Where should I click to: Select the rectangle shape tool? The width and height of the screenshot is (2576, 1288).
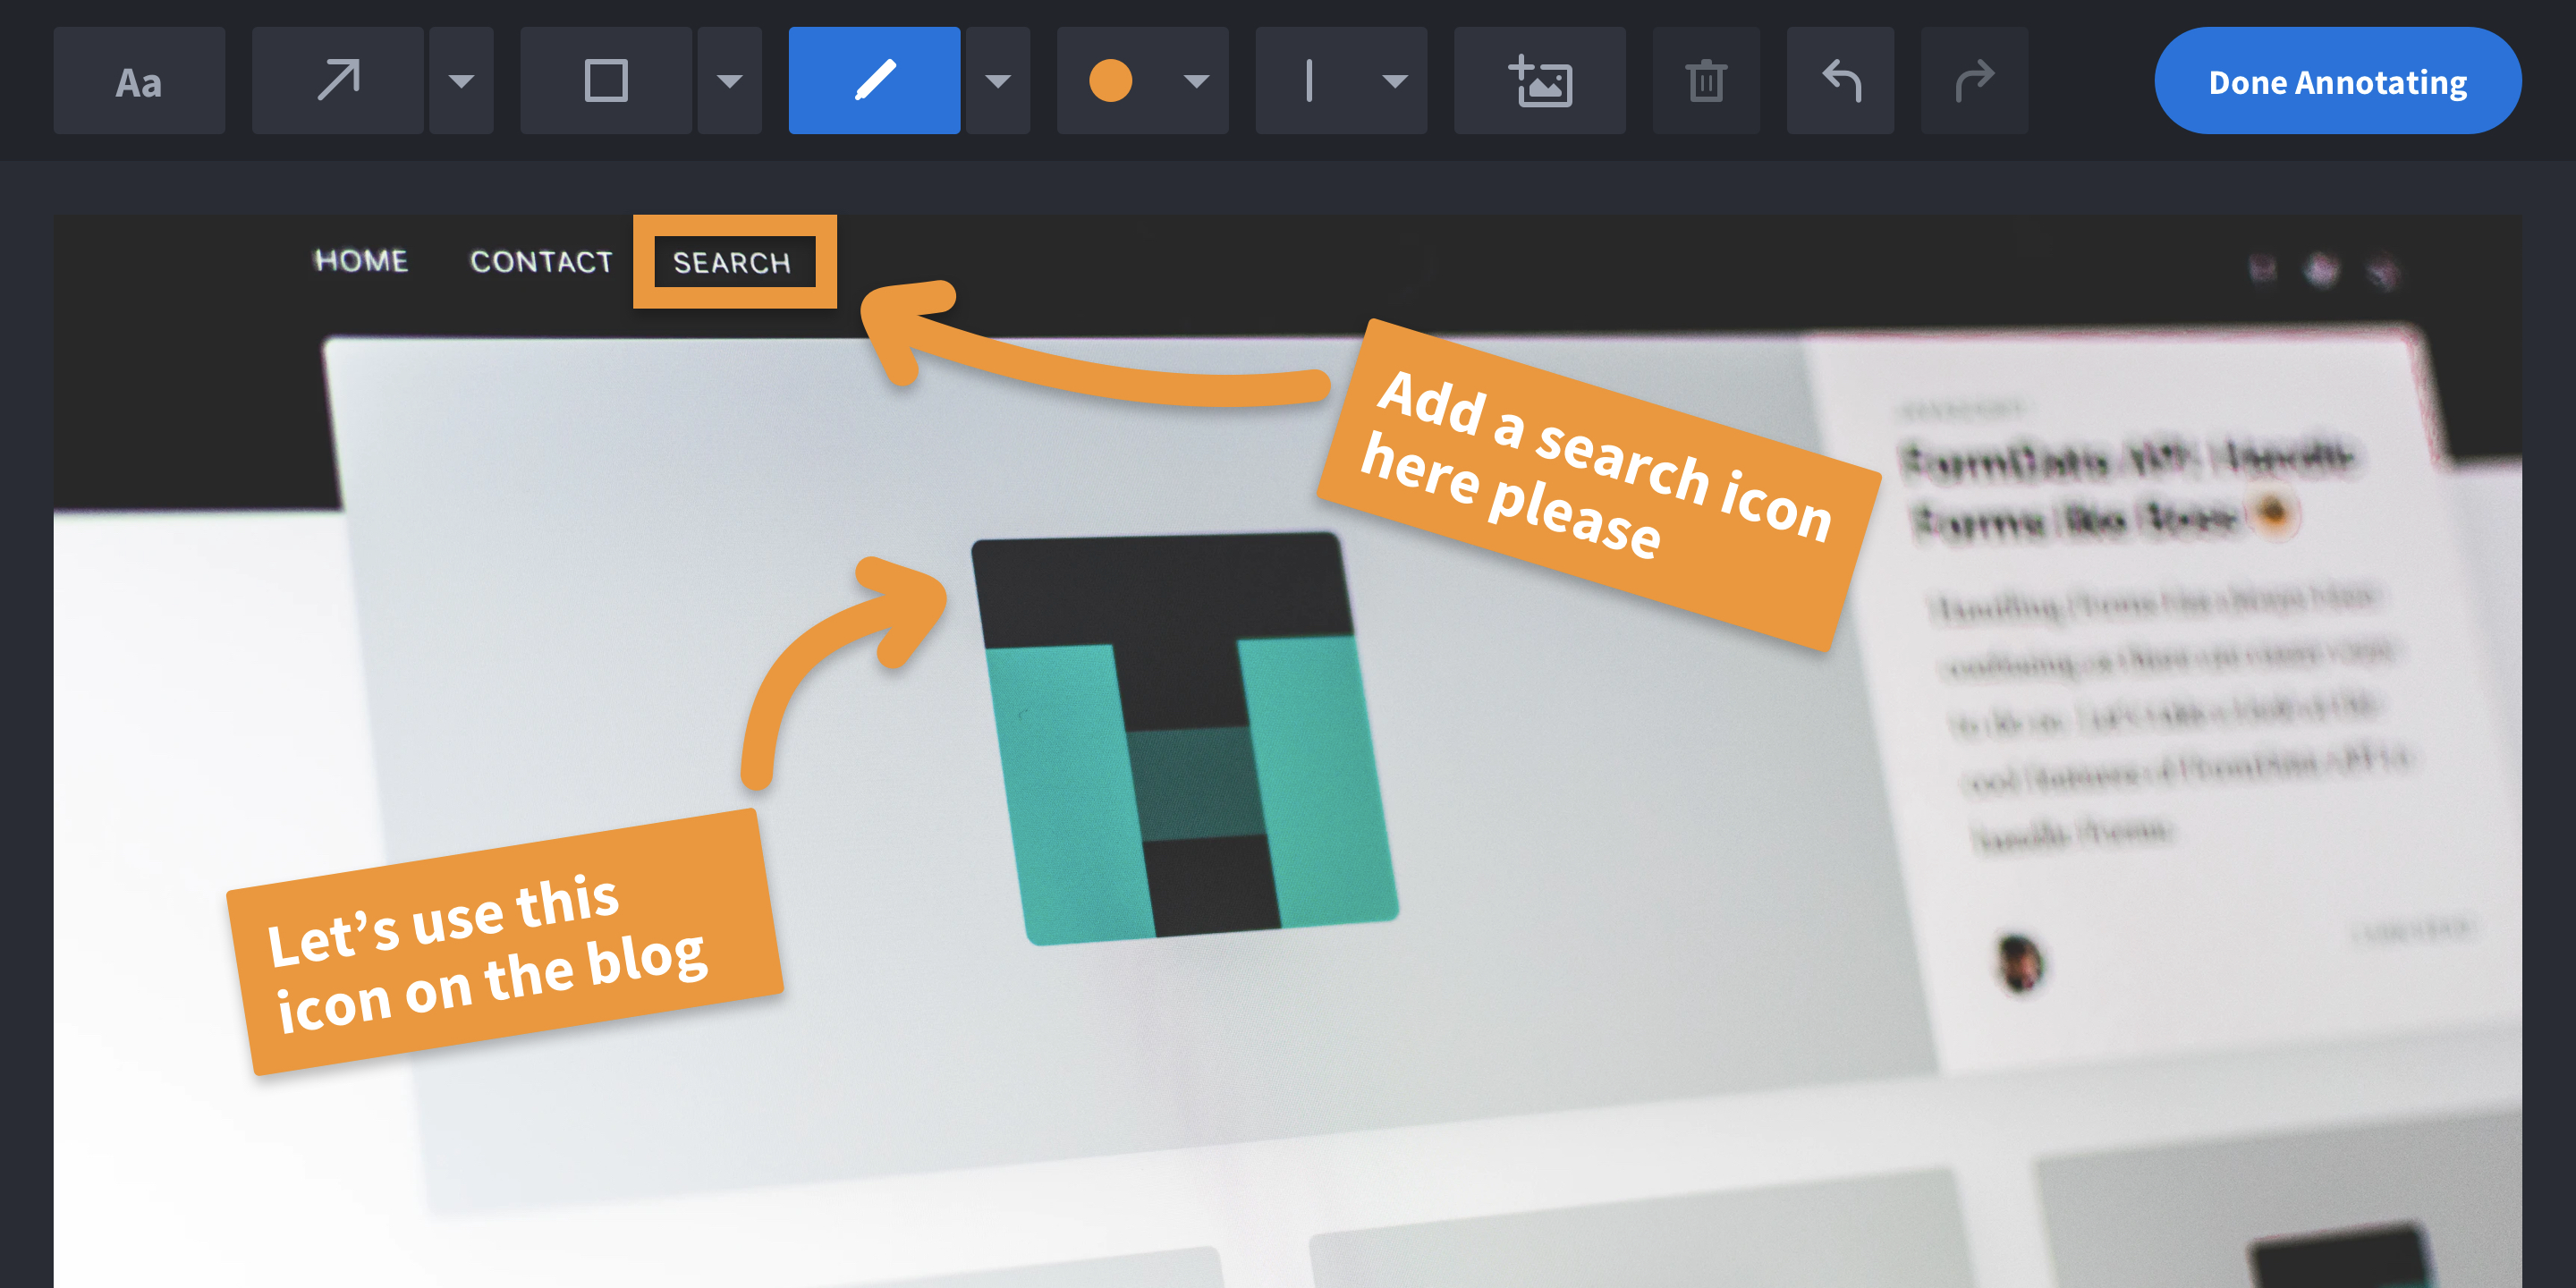tap(606, 81)
